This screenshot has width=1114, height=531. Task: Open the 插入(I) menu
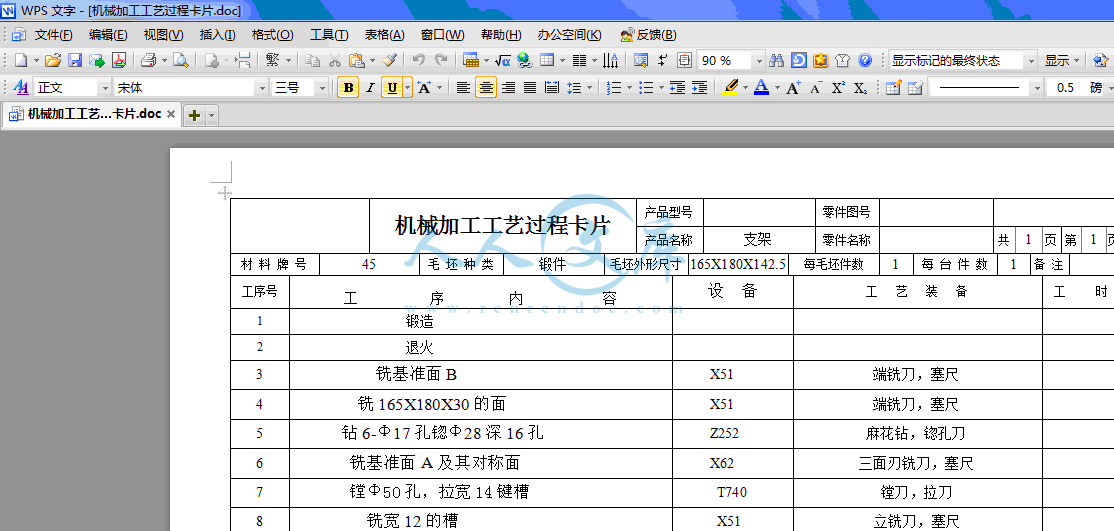point(217,35)
